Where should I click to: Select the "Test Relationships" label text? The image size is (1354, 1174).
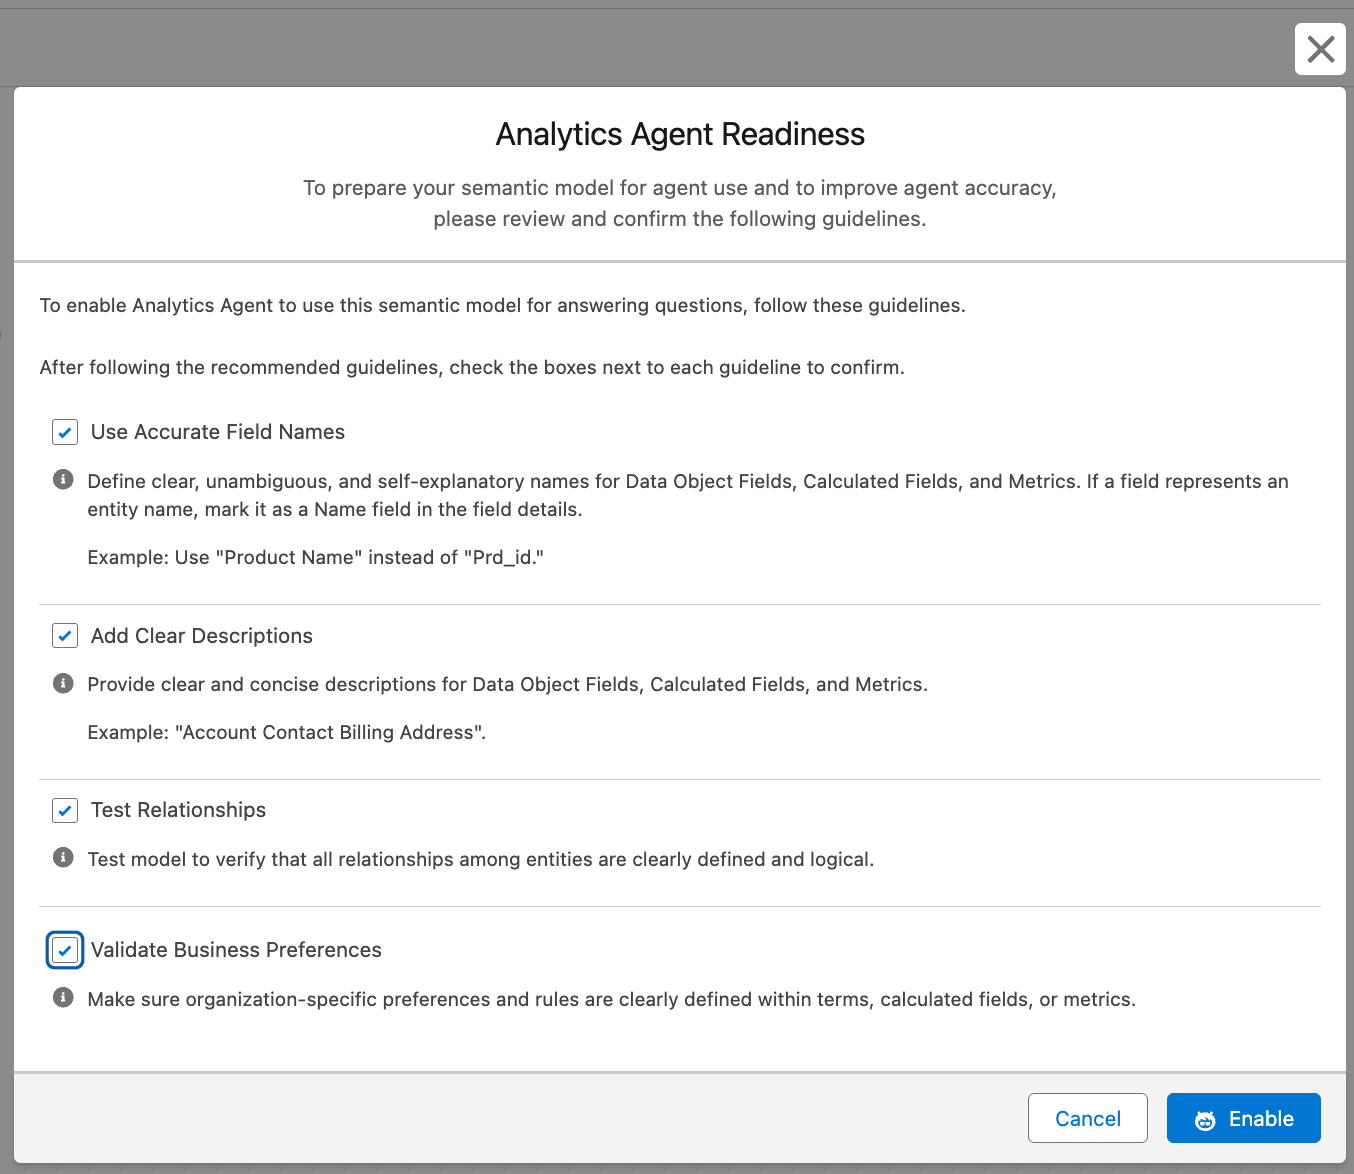(178, 810)
